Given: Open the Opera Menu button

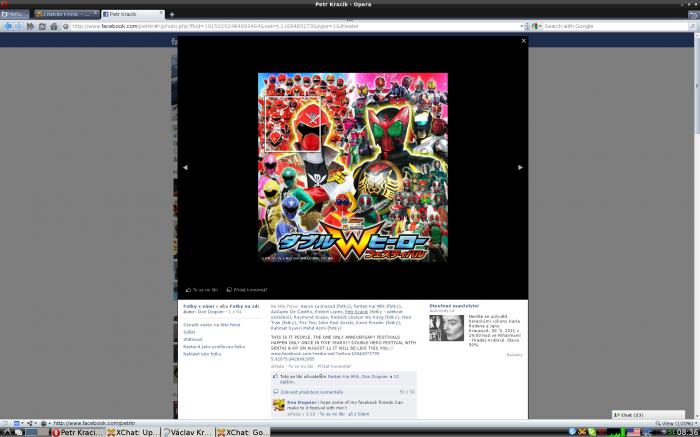Looking at the screenshot, I should pos(14,14).
